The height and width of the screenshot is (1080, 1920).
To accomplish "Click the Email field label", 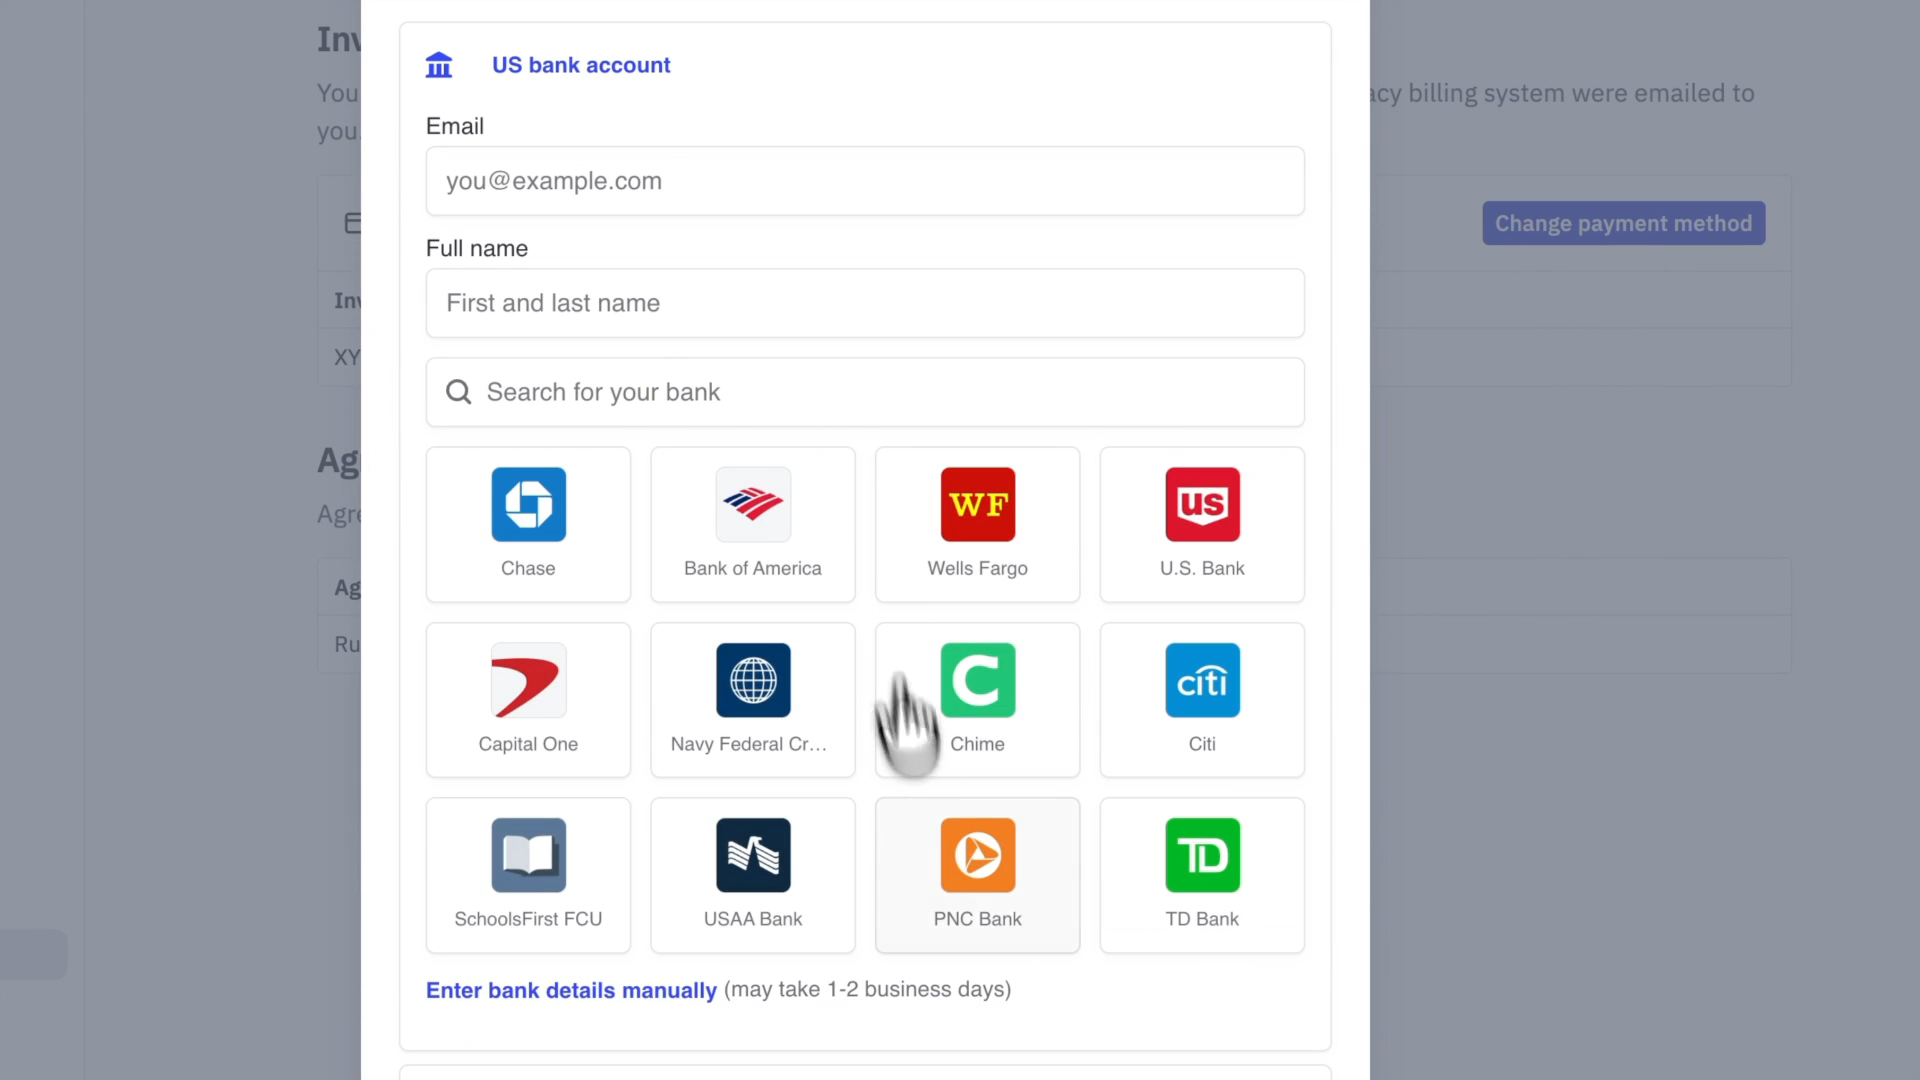I will coord(455,126).
